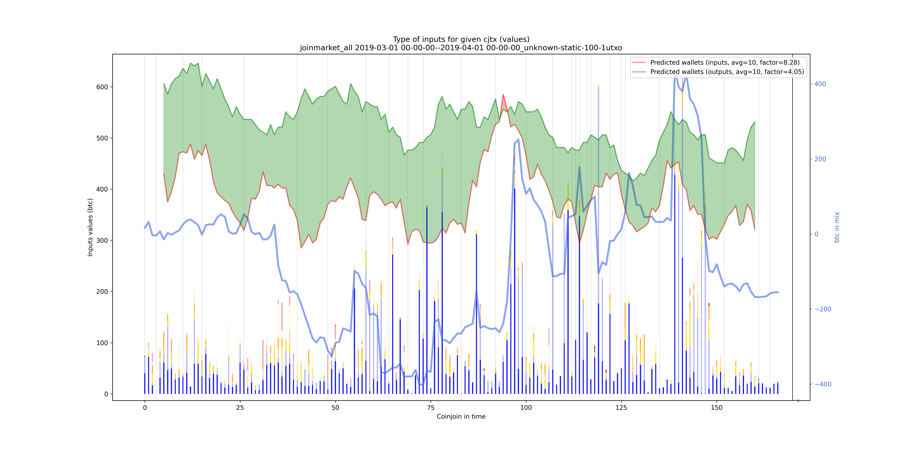The height and width of the screenshot is (450, 900).
Task: Click x-axis tick label '125'
Action: click(621, 407)
